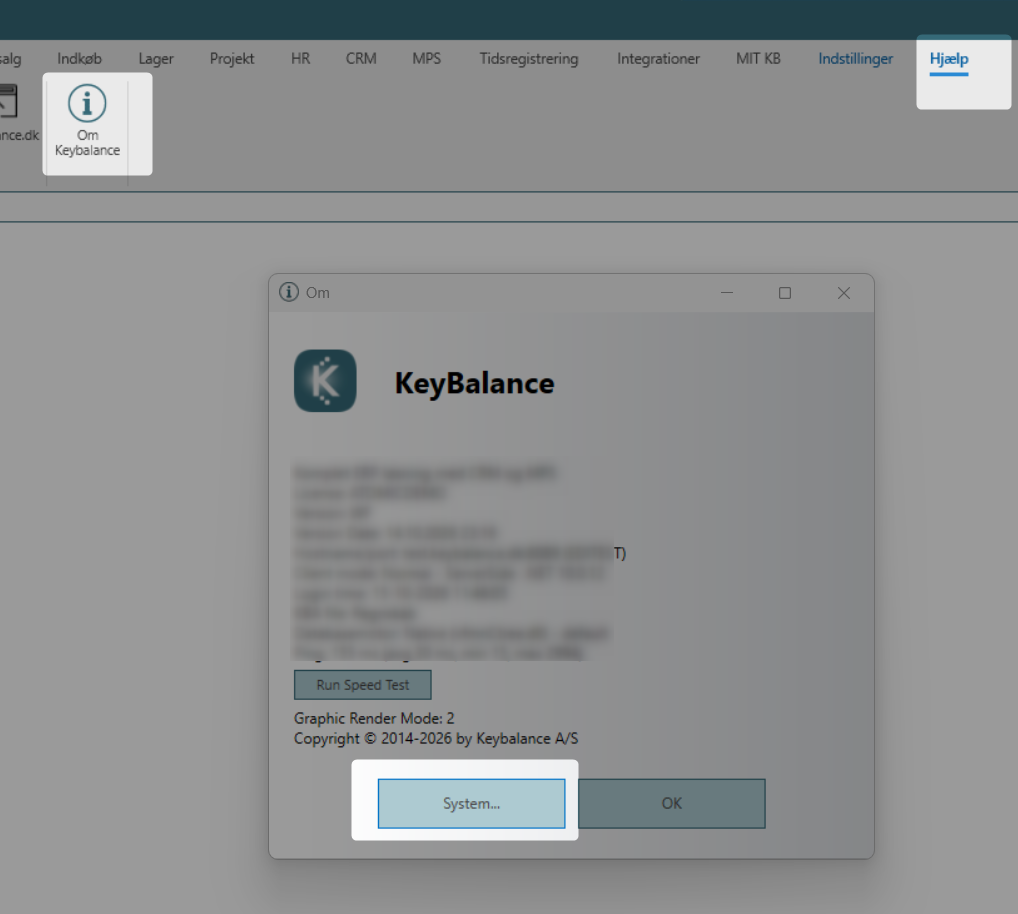1018x914 pixels.
Task: Confirm the Om dialog with OK
Action: pyautogui.click(x=671, y=804)
